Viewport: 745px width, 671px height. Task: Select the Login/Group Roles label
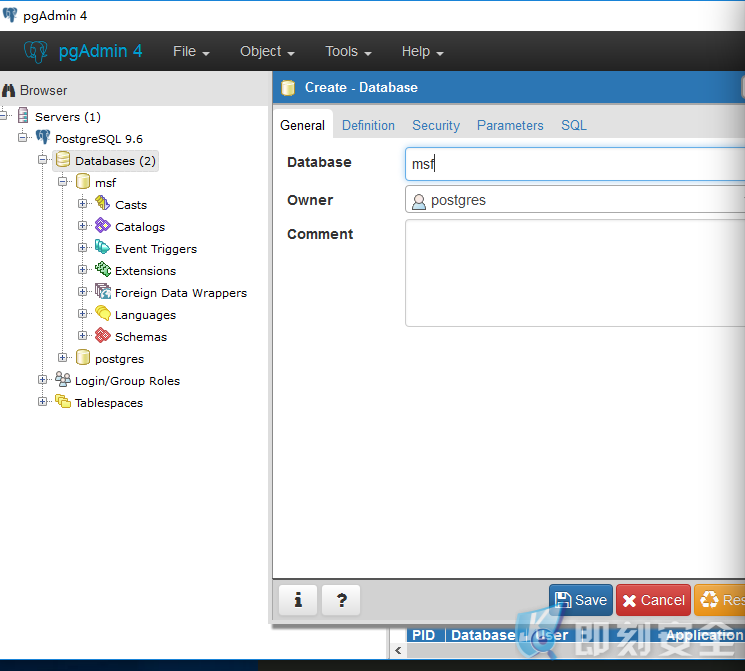[127, 381]
